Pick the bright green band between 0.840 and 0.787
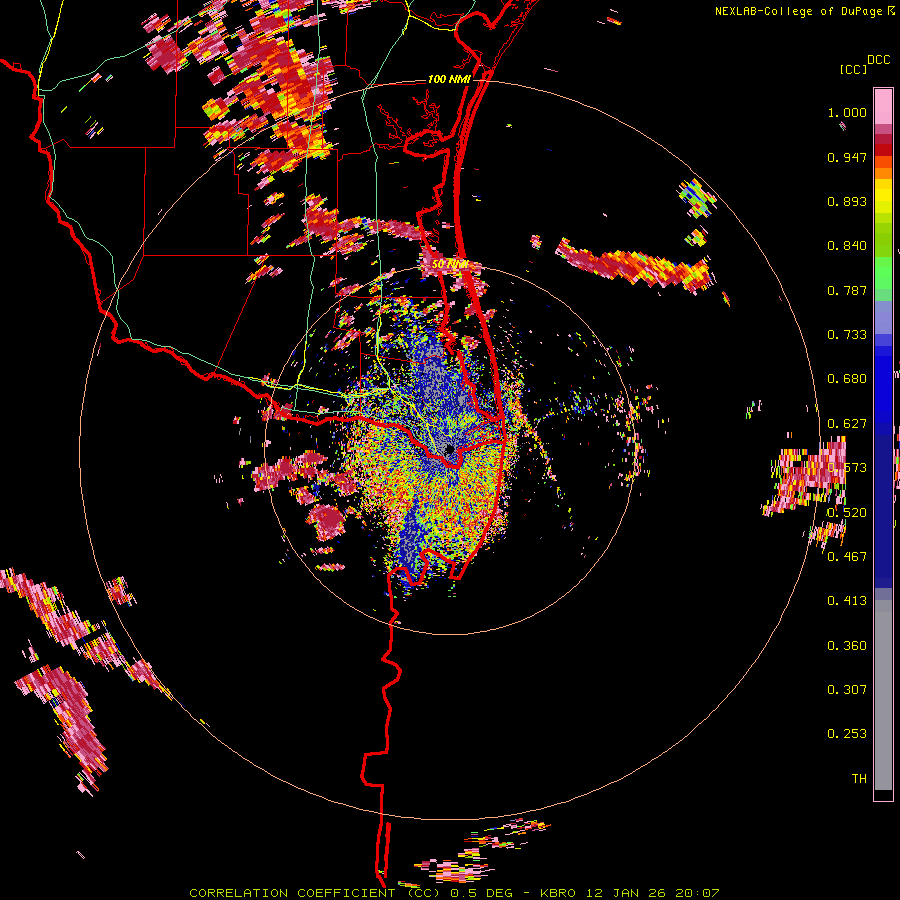900x900 pixels. click(x=883, y=273)
